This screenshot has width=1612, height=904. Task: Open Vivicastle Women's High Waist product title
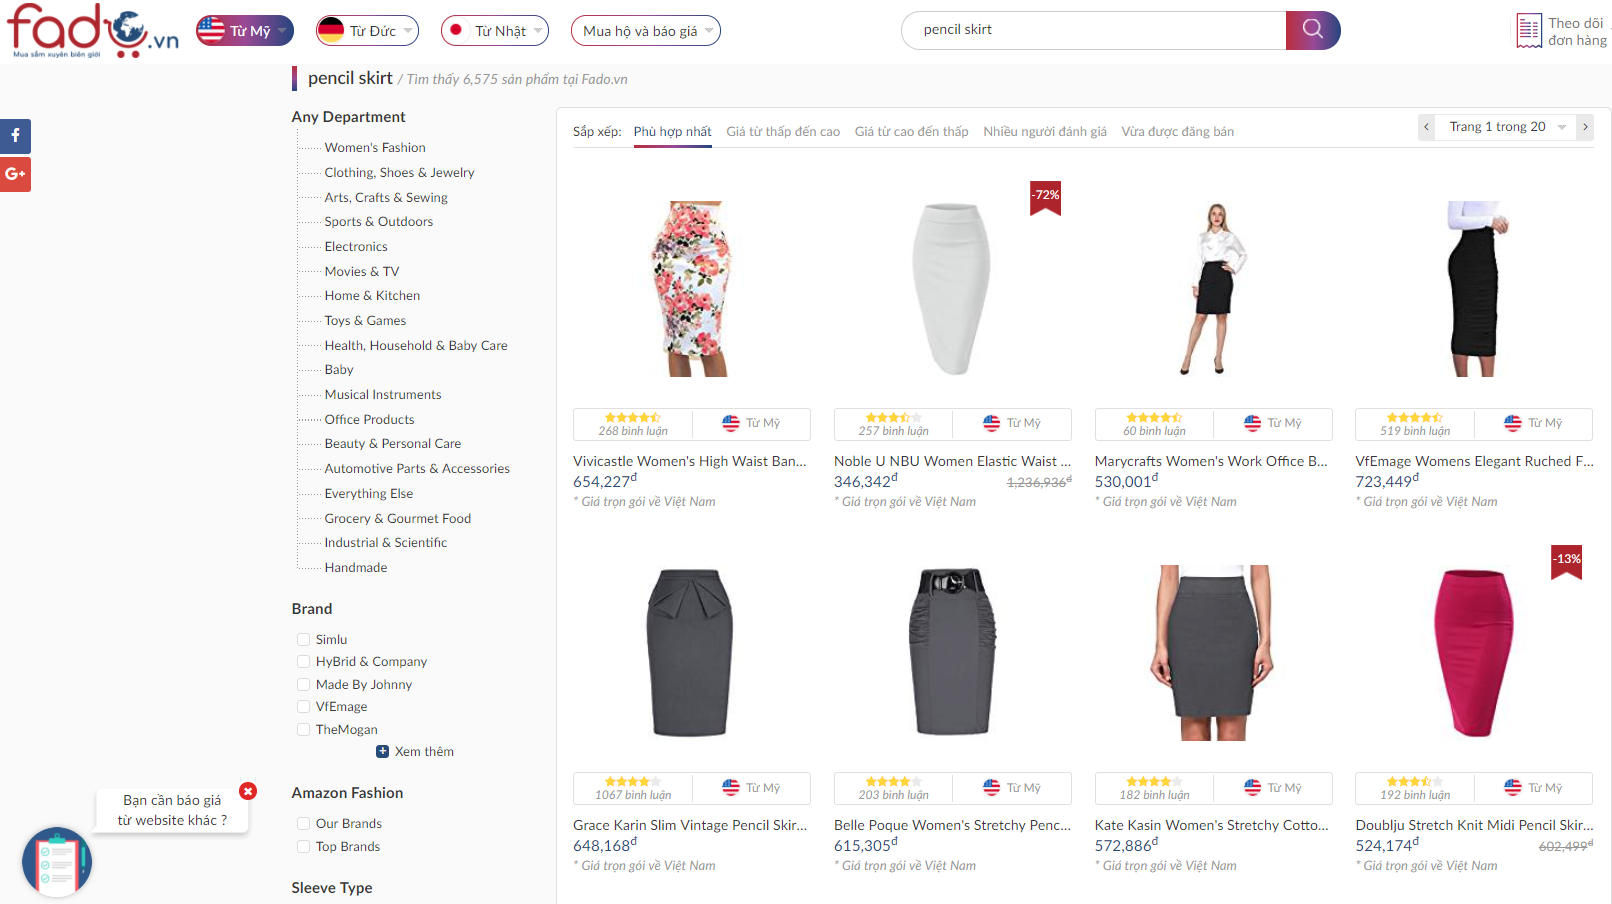pyautogui.click(x=690, y=461)
